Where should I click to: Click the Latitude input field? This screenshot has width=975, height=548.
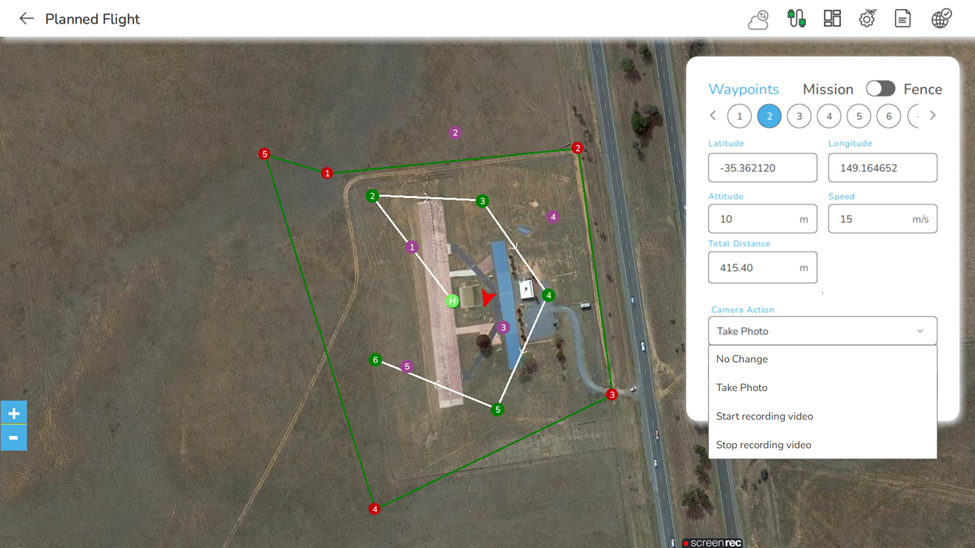(x=762, y=168)
